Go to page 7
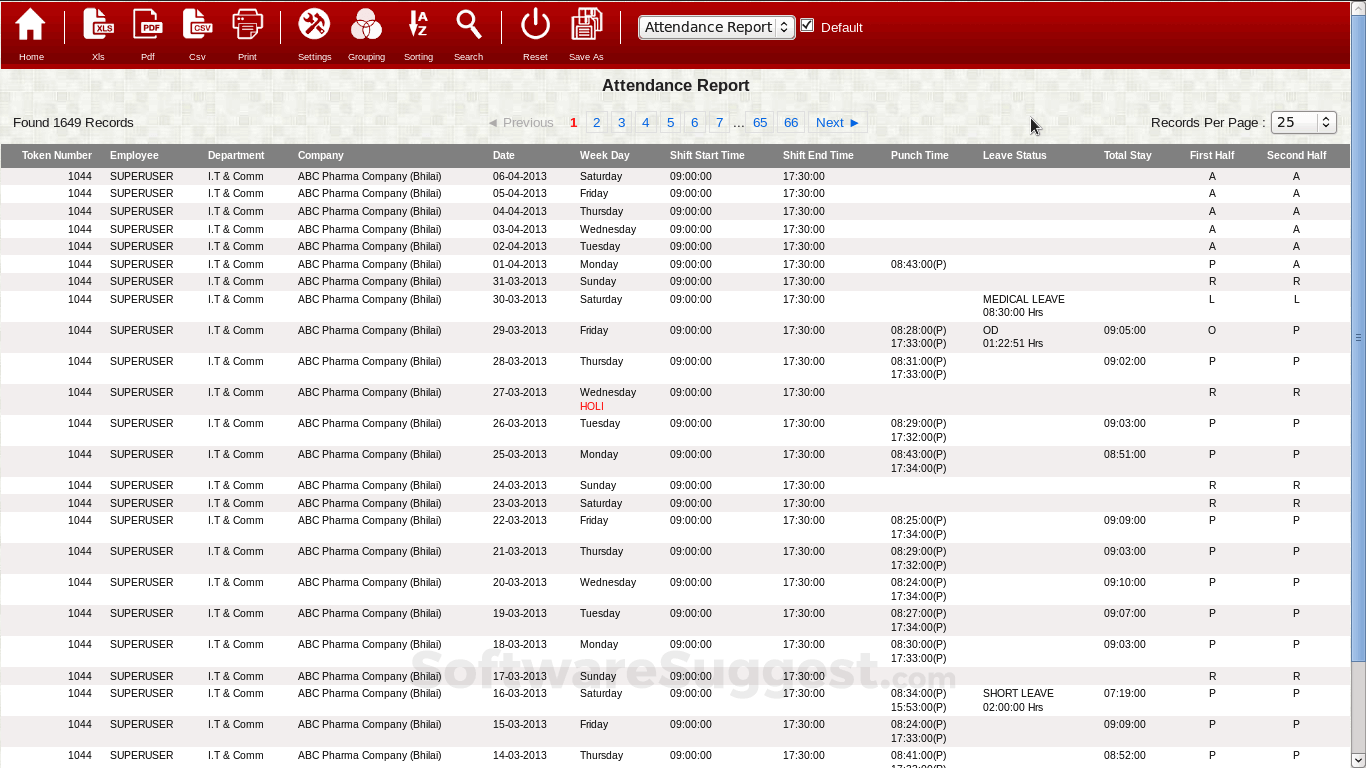Screen dimensions: 1366x768 (x=719, y=122)
